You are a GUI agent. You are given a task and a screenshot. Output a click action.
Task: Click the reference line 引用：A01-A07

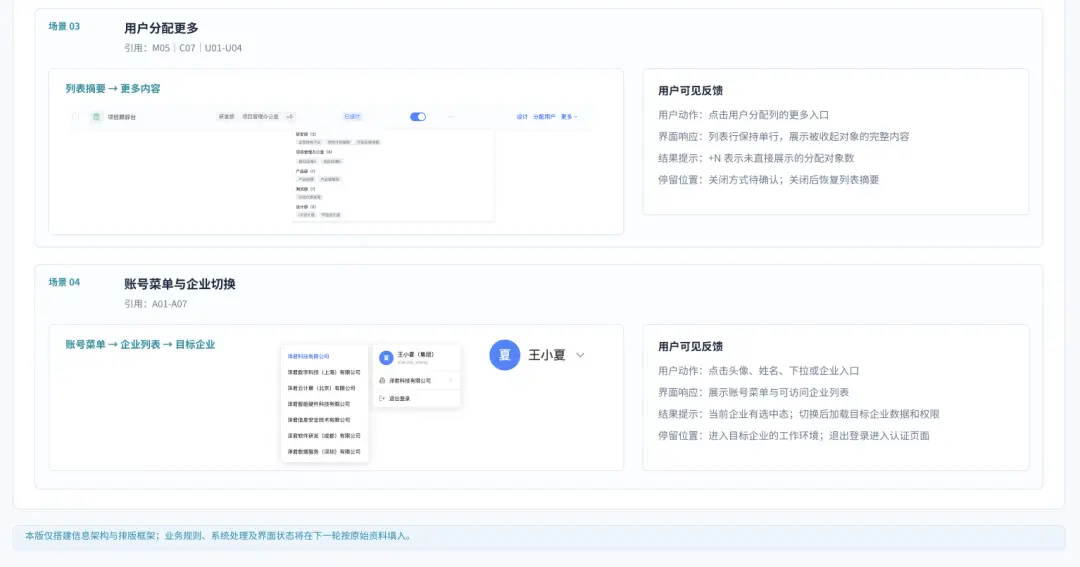[156, 304]
